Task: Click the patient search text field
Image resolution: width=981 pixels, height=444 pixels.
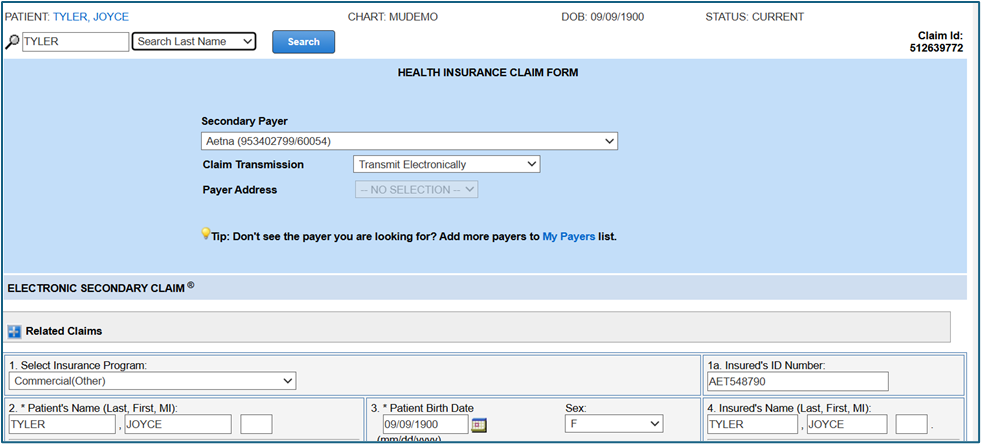Action: 75,42
